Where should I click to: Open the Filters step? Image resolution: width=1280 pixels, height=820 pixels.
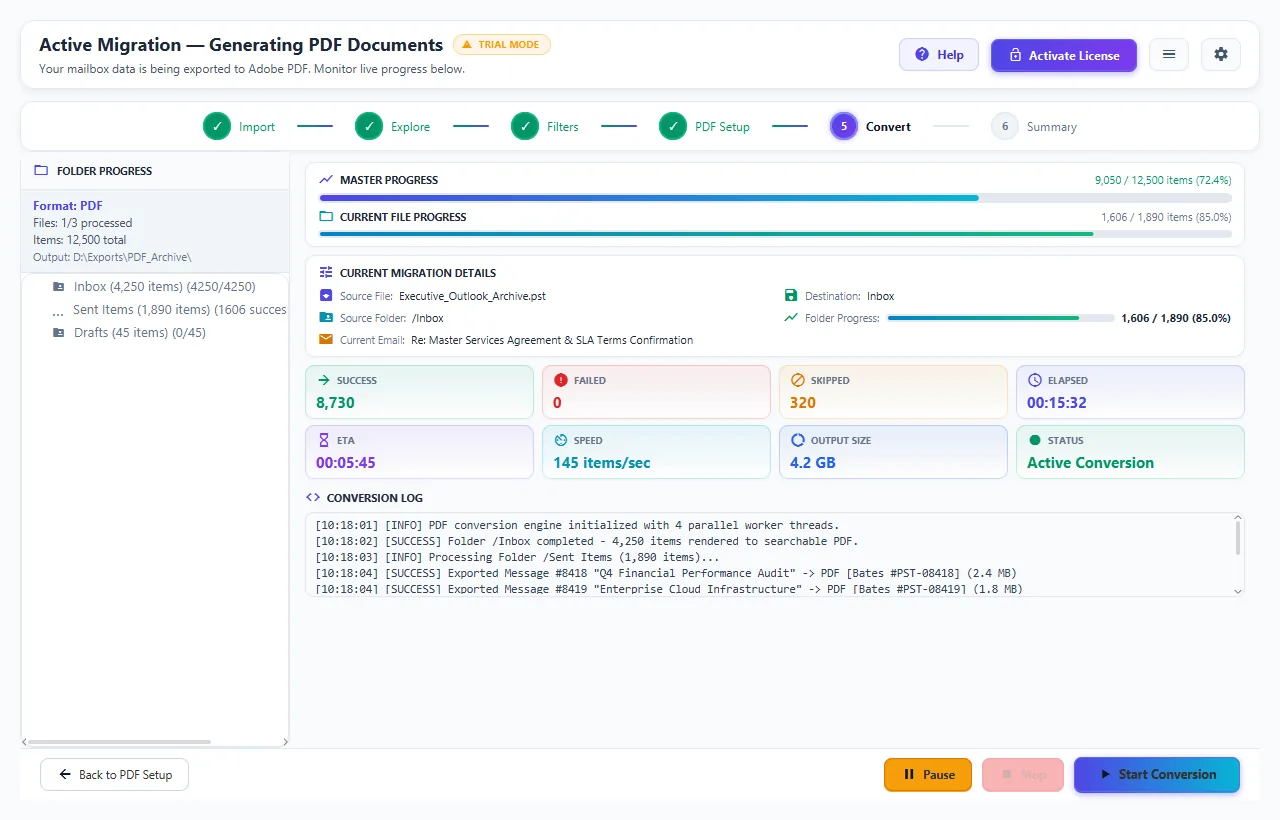pyautogui.click(x=545, y=127)
